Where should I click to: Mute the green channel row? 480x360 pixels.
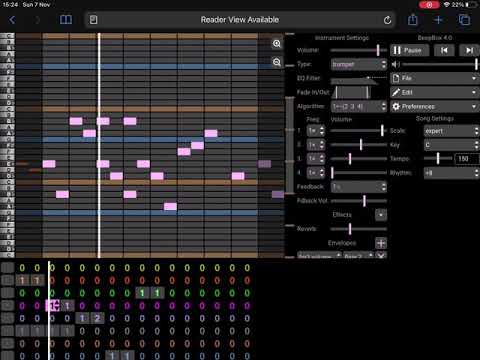point(7,293)
